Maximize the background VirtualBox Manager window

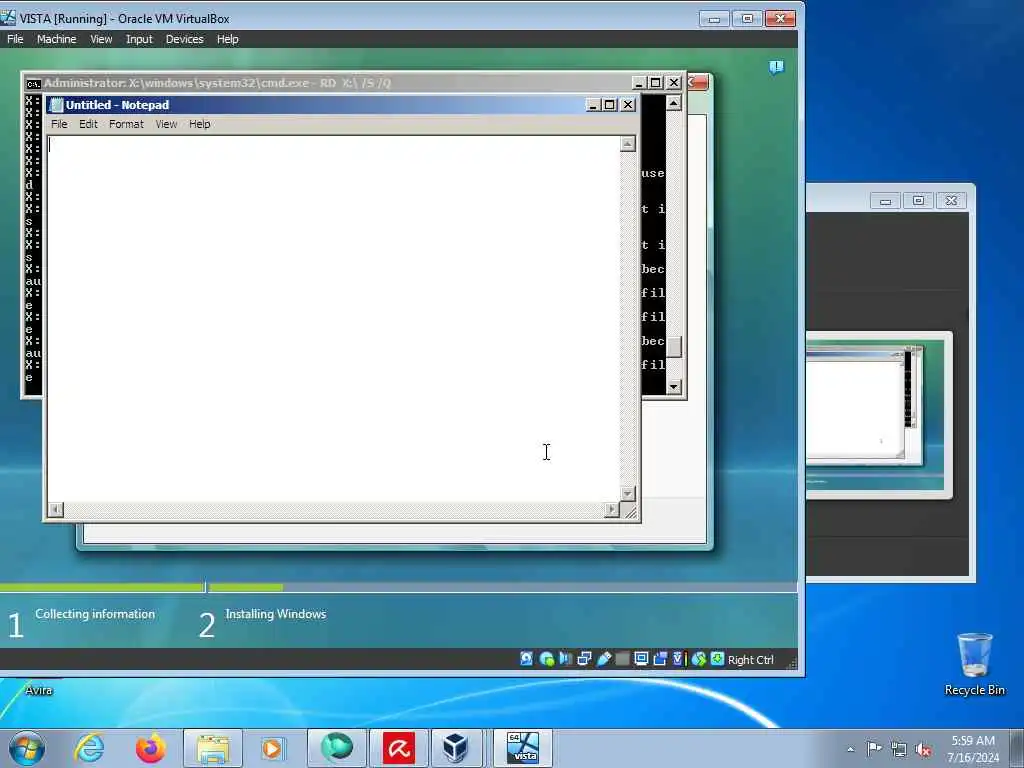pyautogui.click(x=918, y=200)
